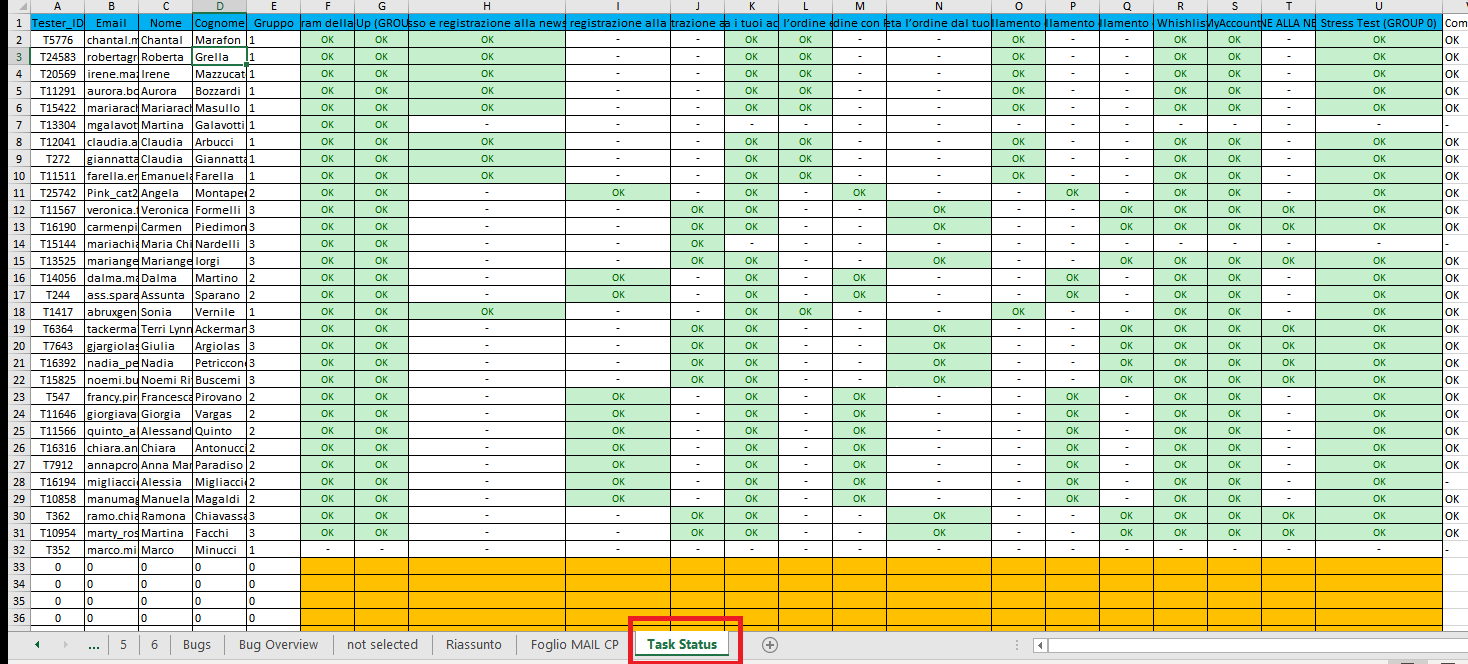Select the tester ID cell T11291
The image size is (1468, 664).
click(x=57, y=90)
